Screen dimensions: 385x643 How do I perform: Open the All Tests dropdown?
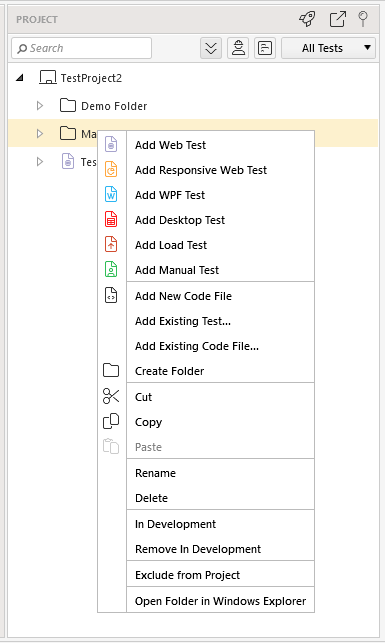click(x=328, y=48)
